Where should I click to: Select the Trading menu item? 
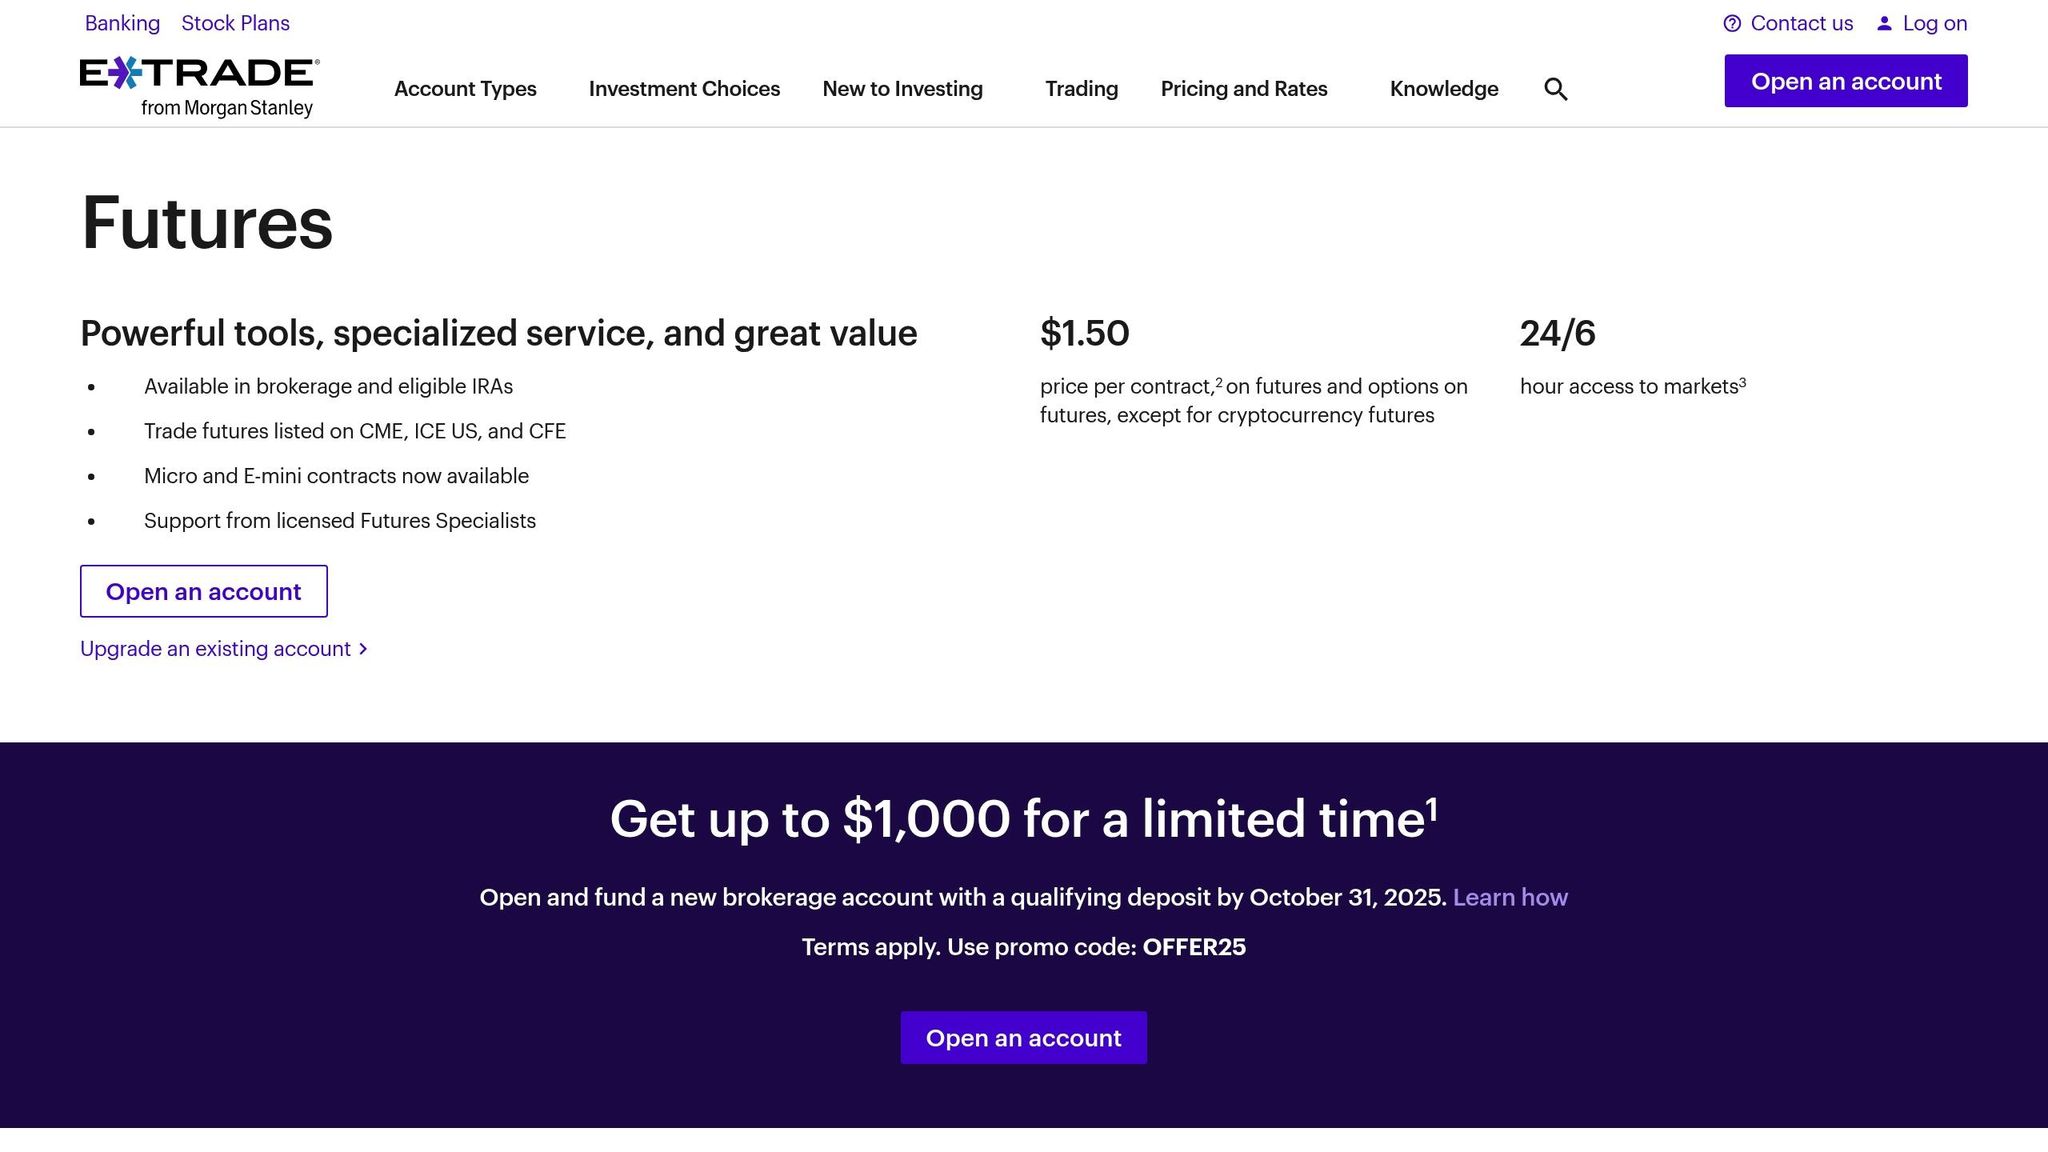1081,89
